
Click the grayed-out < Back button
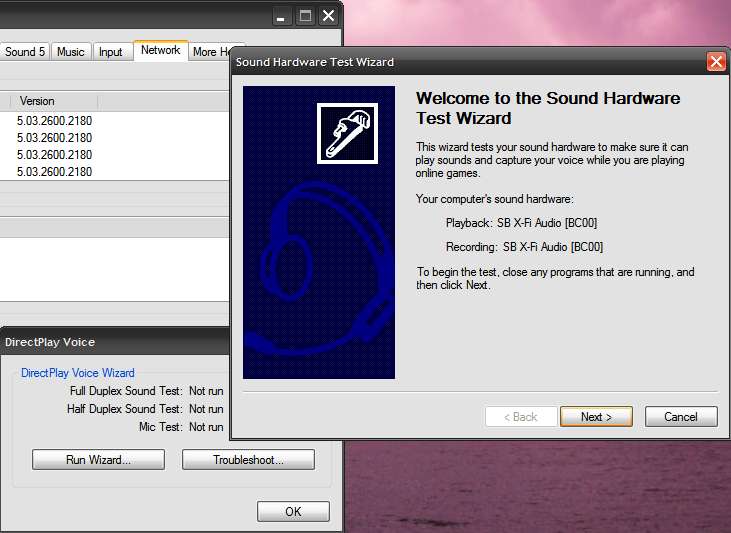pyautogui.click(x=520, y=417)
